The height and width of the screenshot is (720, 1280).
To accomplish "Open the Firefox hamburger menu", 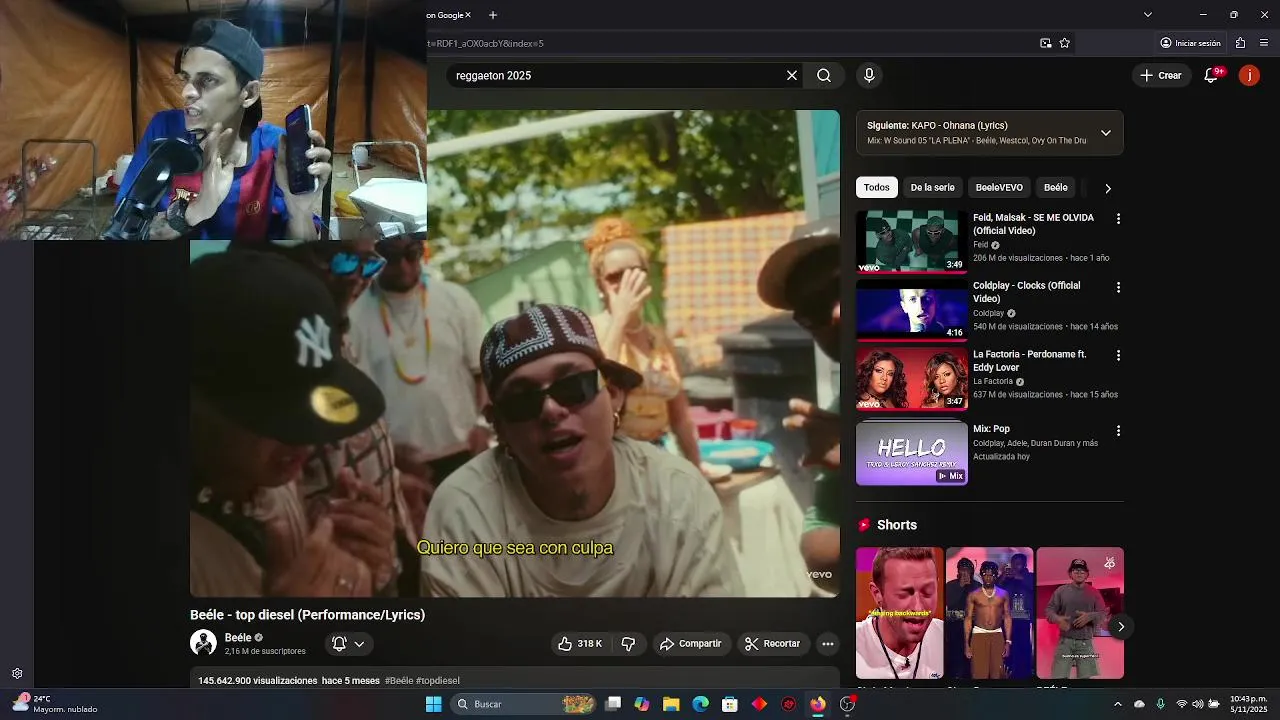I will click(1264, 43).
